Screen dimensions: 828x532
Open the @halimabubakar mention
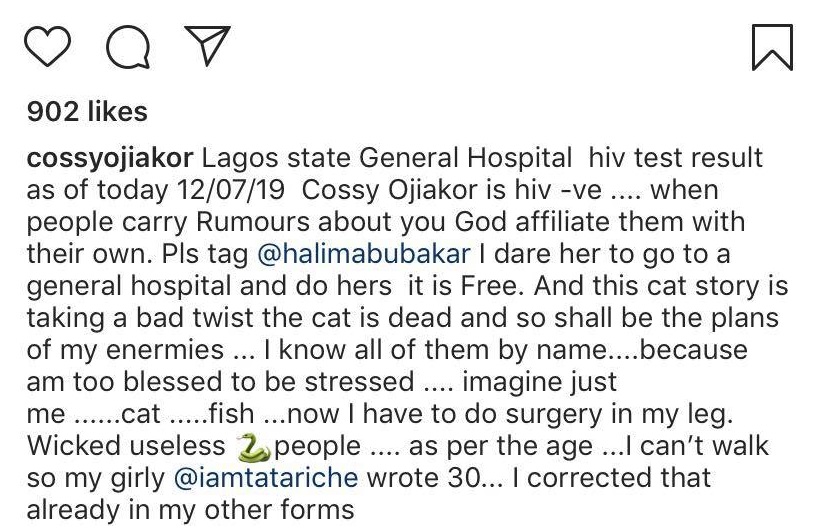364,254
